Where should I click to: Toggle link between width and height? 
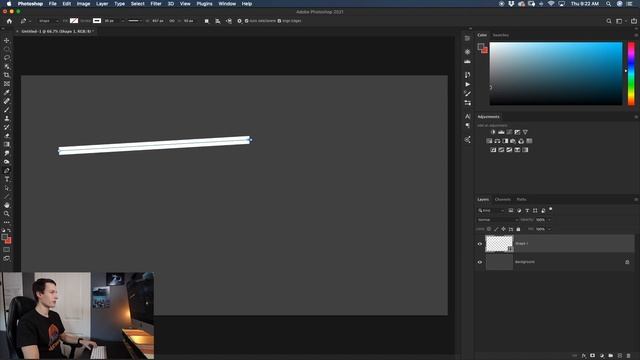point(172,21)
